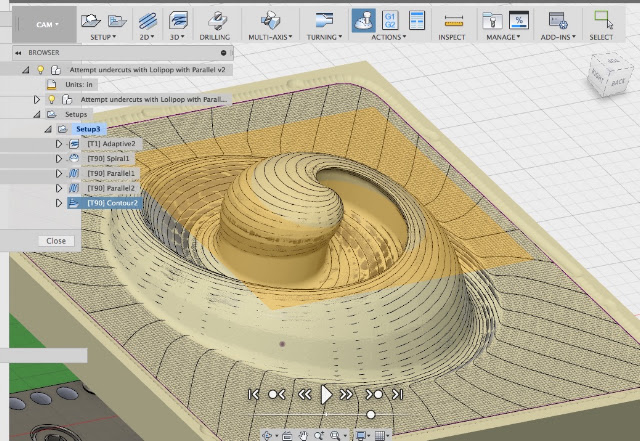Viewport: 640px width, 441px height.
Task: Click the Turning operation icon
Action: pos(324,20)
